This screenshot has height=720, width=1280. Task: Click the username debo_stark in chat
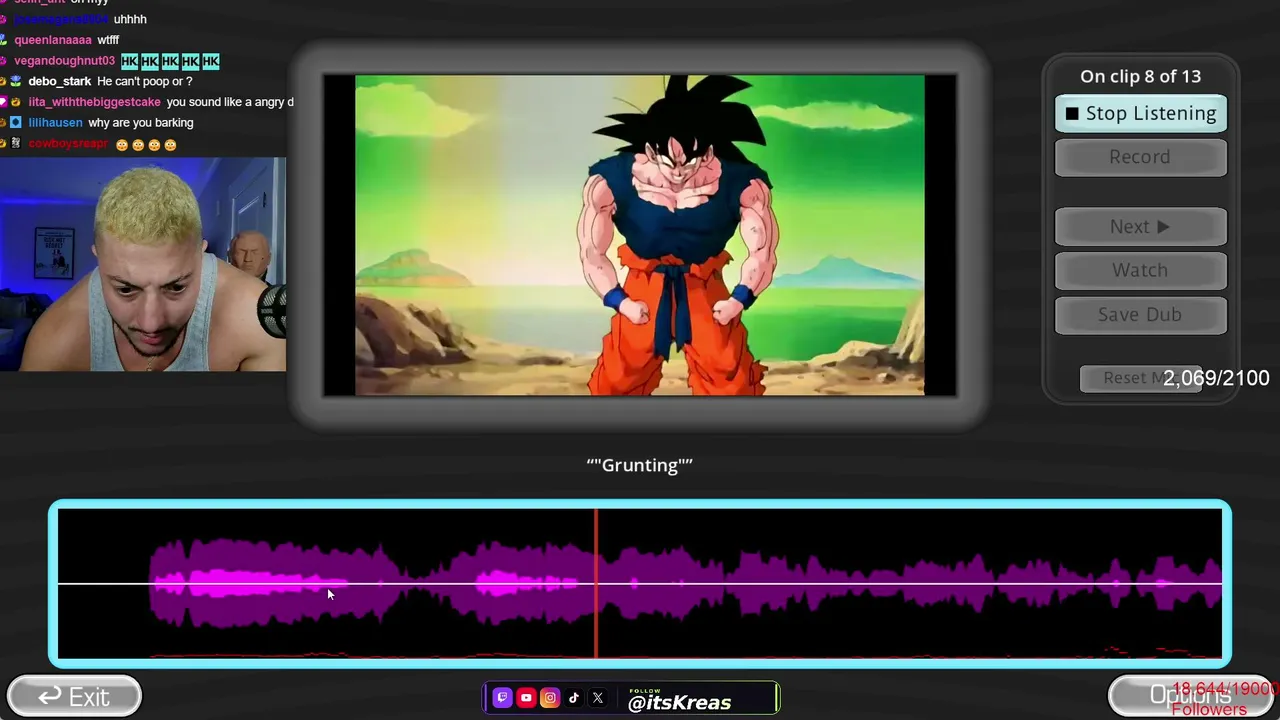(x=60, y=82)
